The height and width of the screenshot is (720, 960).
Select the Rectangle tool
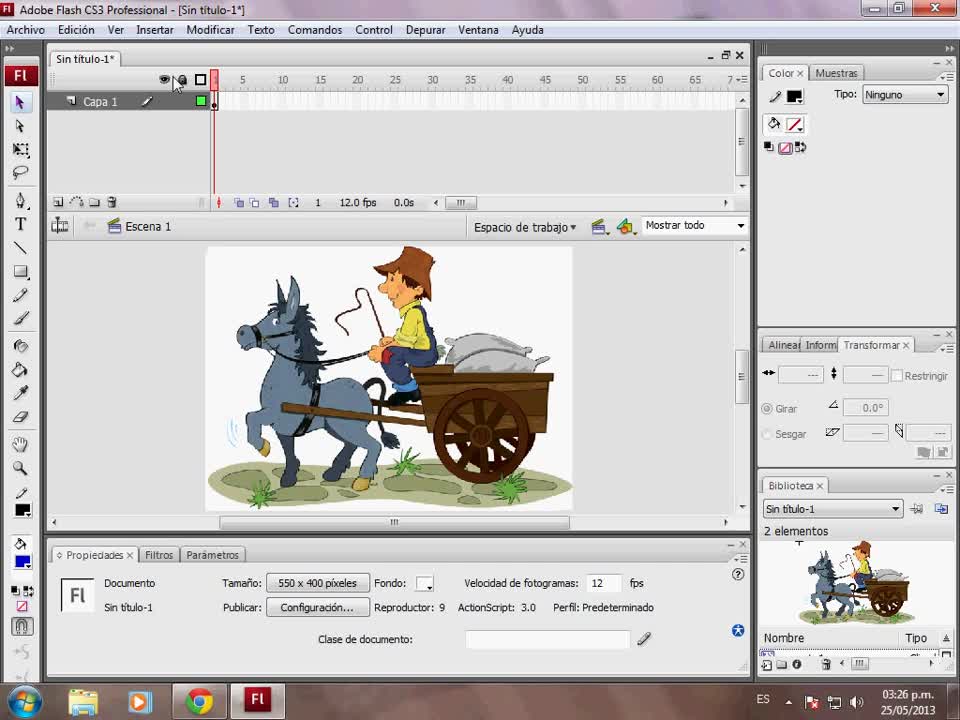click(x=20, y=271)
